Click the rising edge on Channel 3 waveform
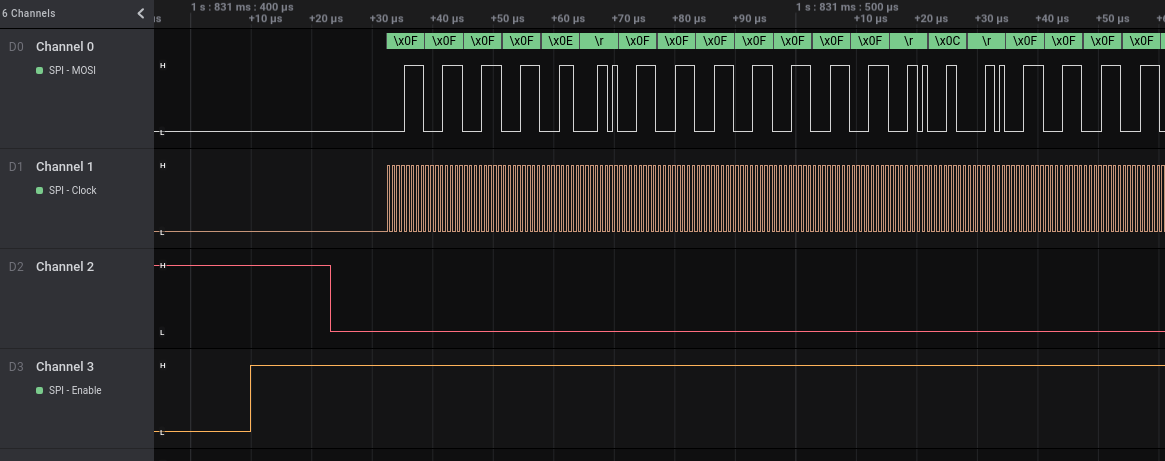The width and height of the screenshot is (1165, 461). pyautogui.click(x=250, y=398)
